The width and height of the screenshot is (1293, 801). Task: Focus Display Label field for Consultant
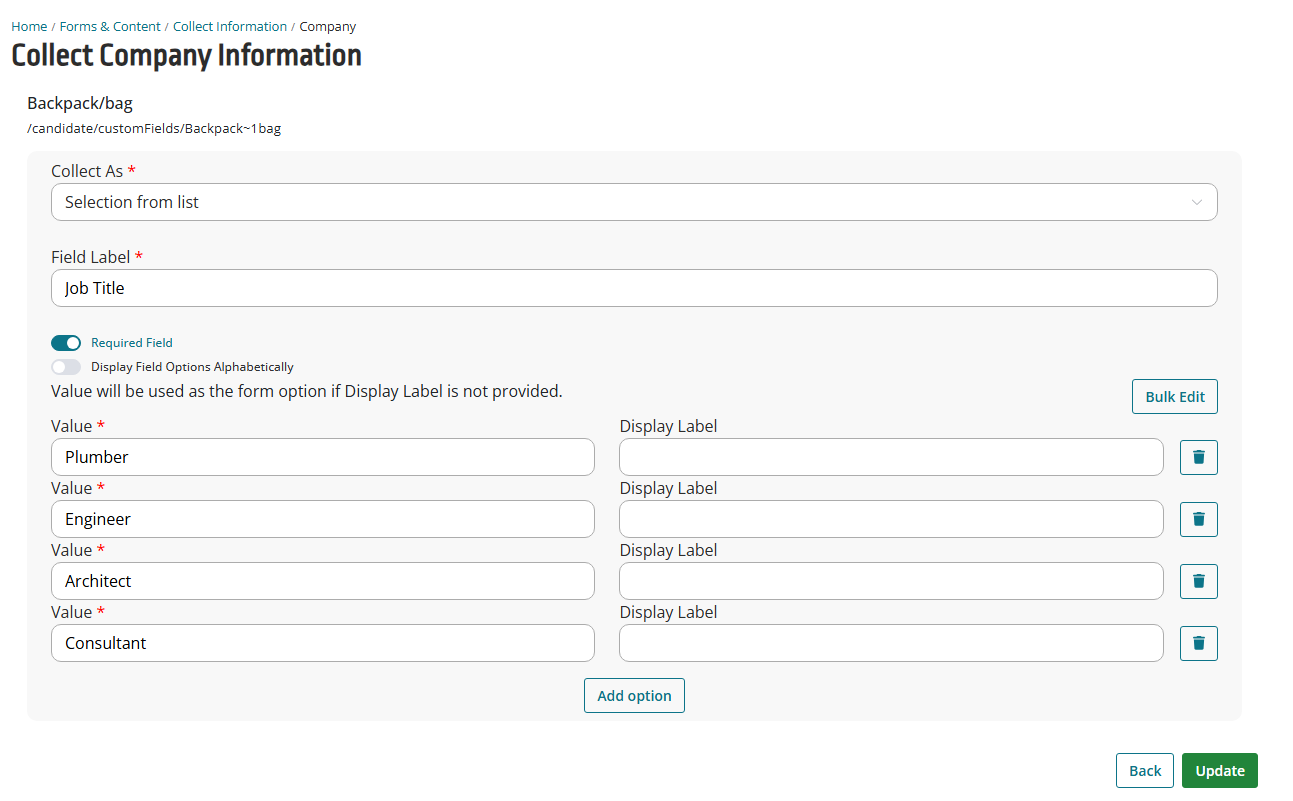[x=891, y=643]
